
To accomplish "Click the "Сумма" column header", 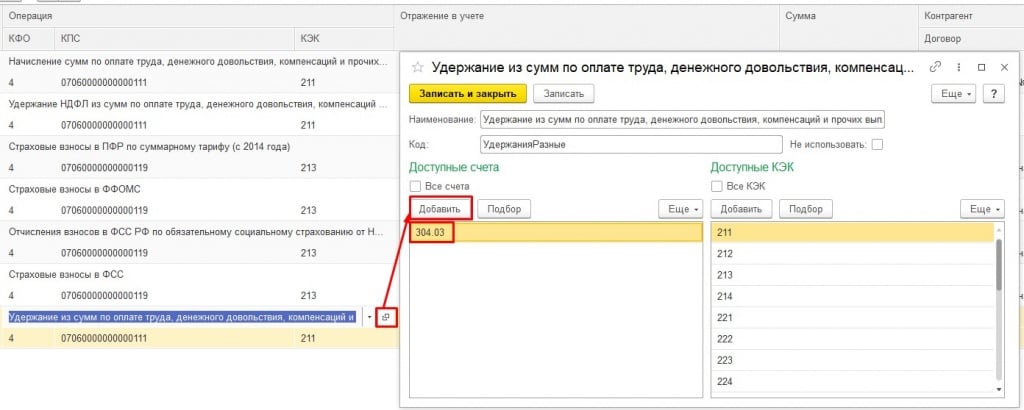I will 800,17.
